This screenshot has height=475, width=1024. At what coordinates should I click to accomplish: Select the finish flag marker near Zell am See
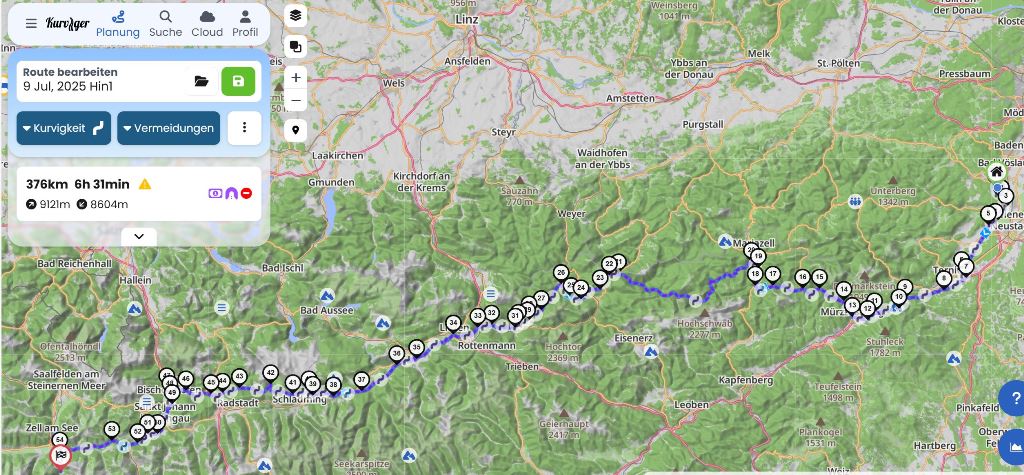pyautogui.click(x=60, y=456)
